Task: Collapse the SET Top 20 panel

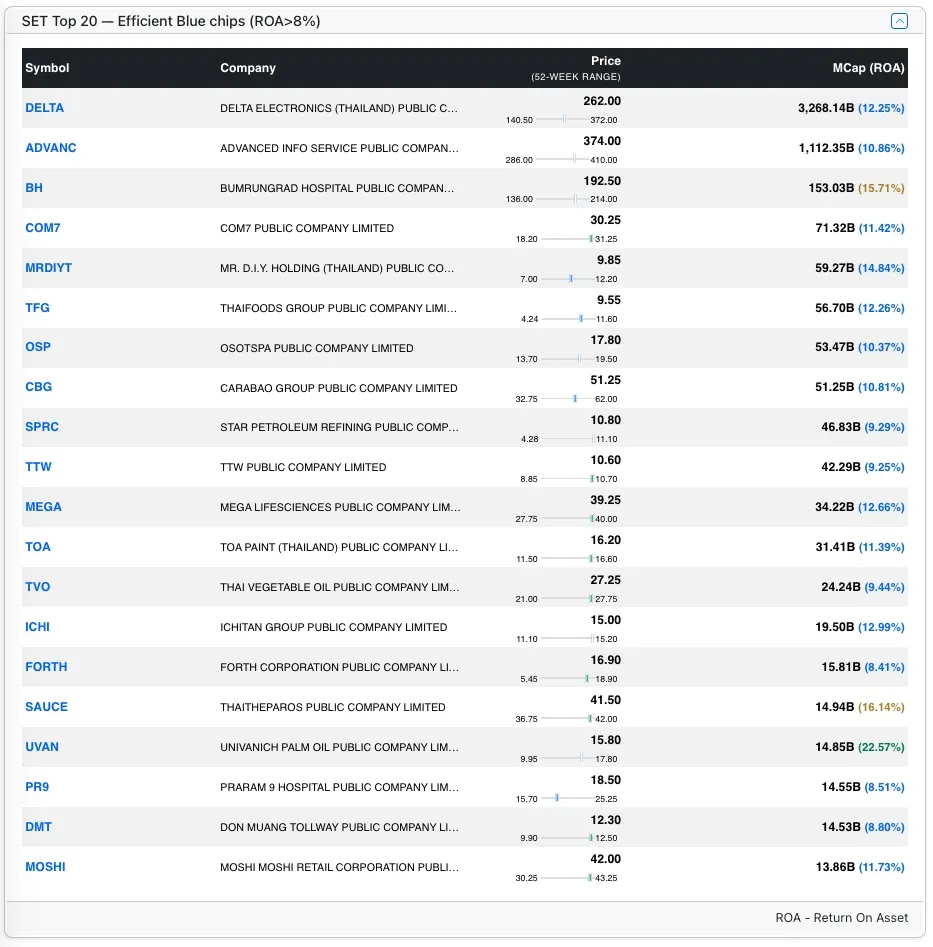Action: pyautogui.click(x=899, y=21)
